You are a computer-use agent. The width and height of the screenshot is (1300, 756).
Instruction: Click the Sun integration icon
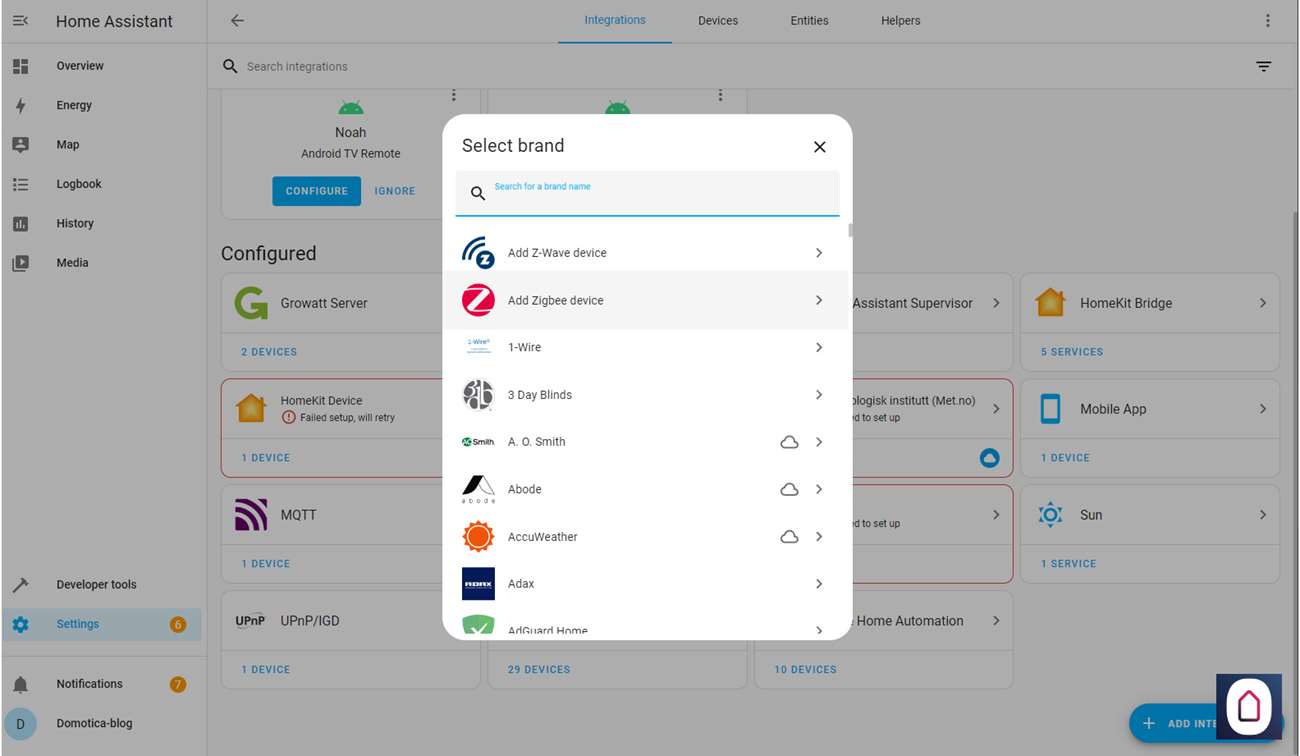click(1050, 515)
